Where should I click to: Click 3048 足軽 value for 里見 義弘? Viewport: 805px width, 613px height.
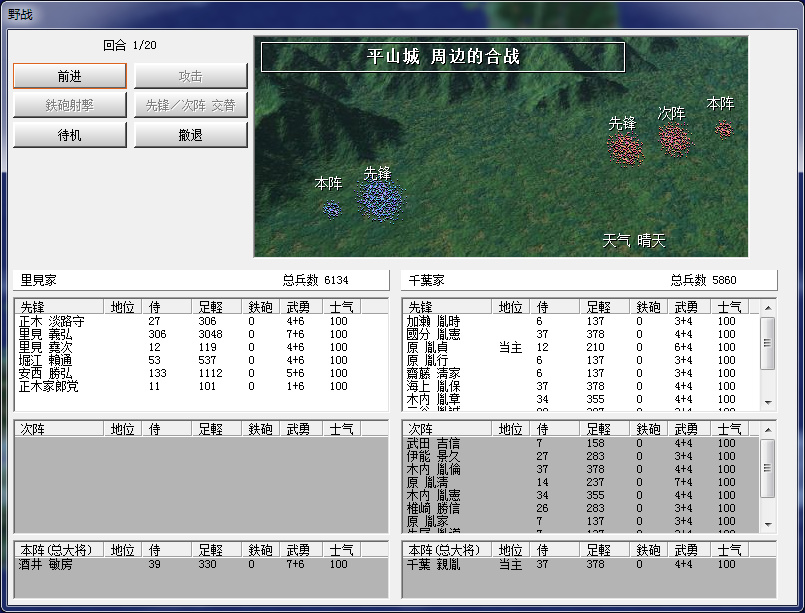210,334
